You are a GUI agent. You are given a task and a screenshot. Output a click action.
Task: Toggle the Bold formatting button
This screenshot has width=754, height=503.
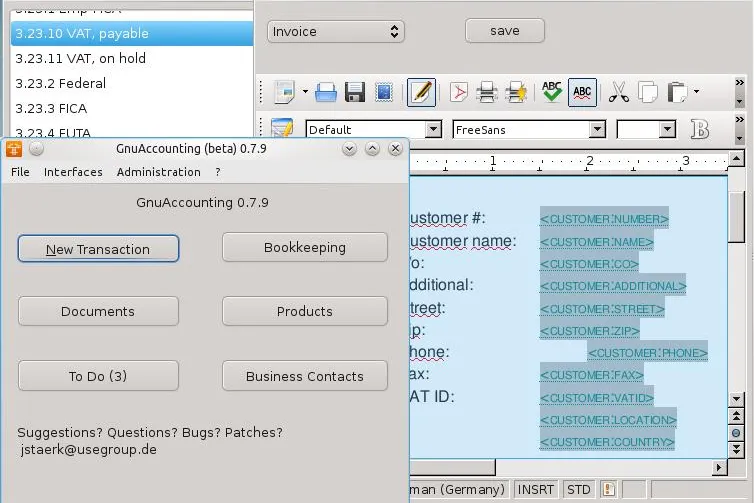tap(700, 129)
